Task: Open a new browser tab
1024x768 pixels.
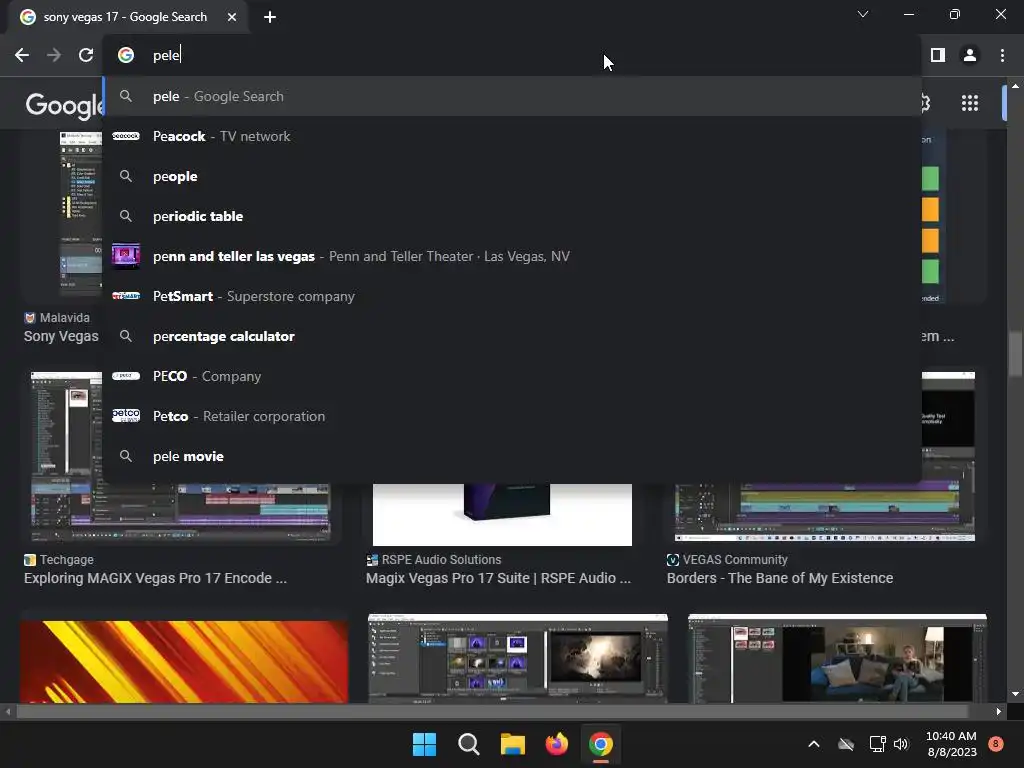Action: click(x=270, y=17)
